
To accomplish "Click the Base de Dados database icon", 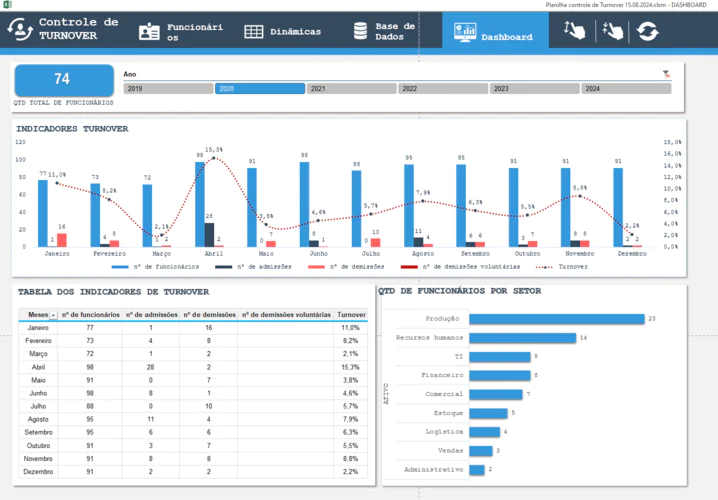I will coord(352,32).
